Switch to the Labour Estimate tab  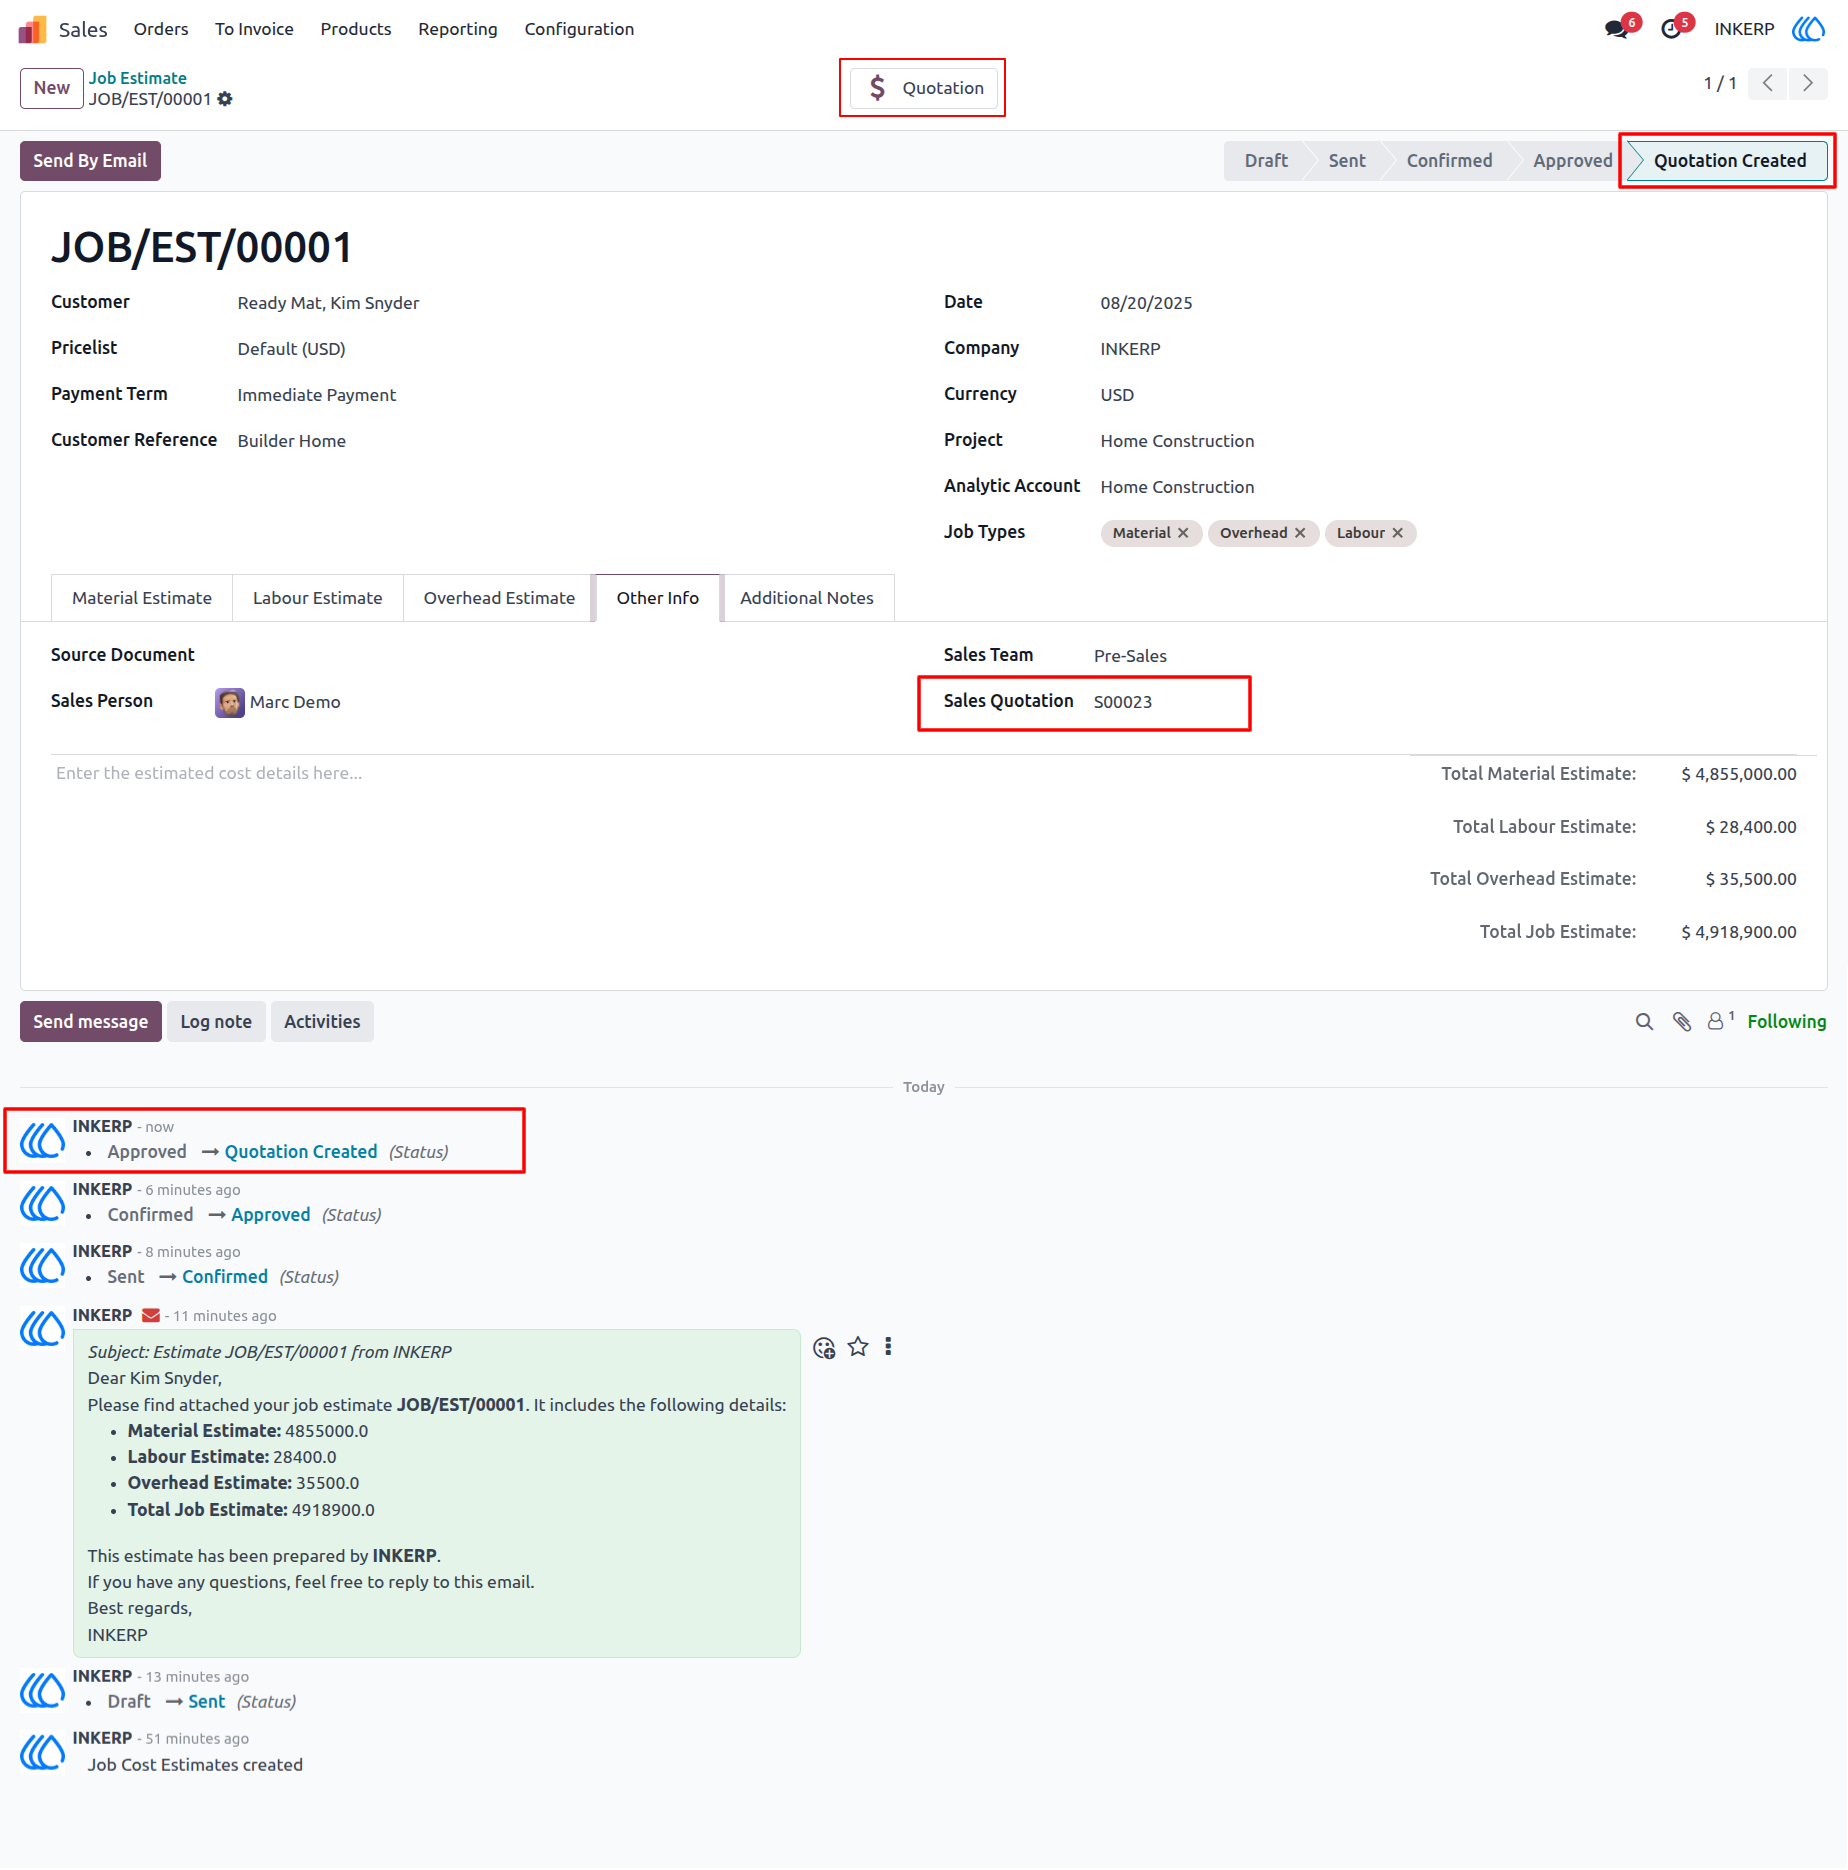click(317, 598)
